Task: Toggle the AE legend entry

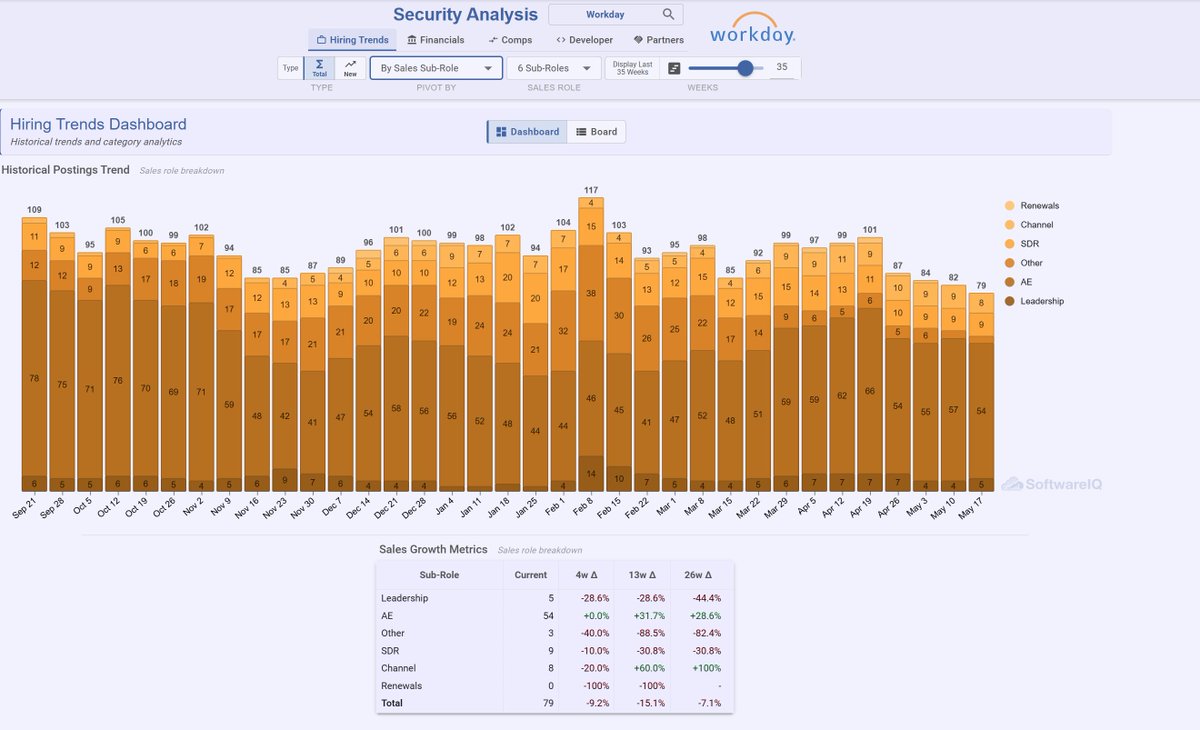Action: tap(1019, 282)
